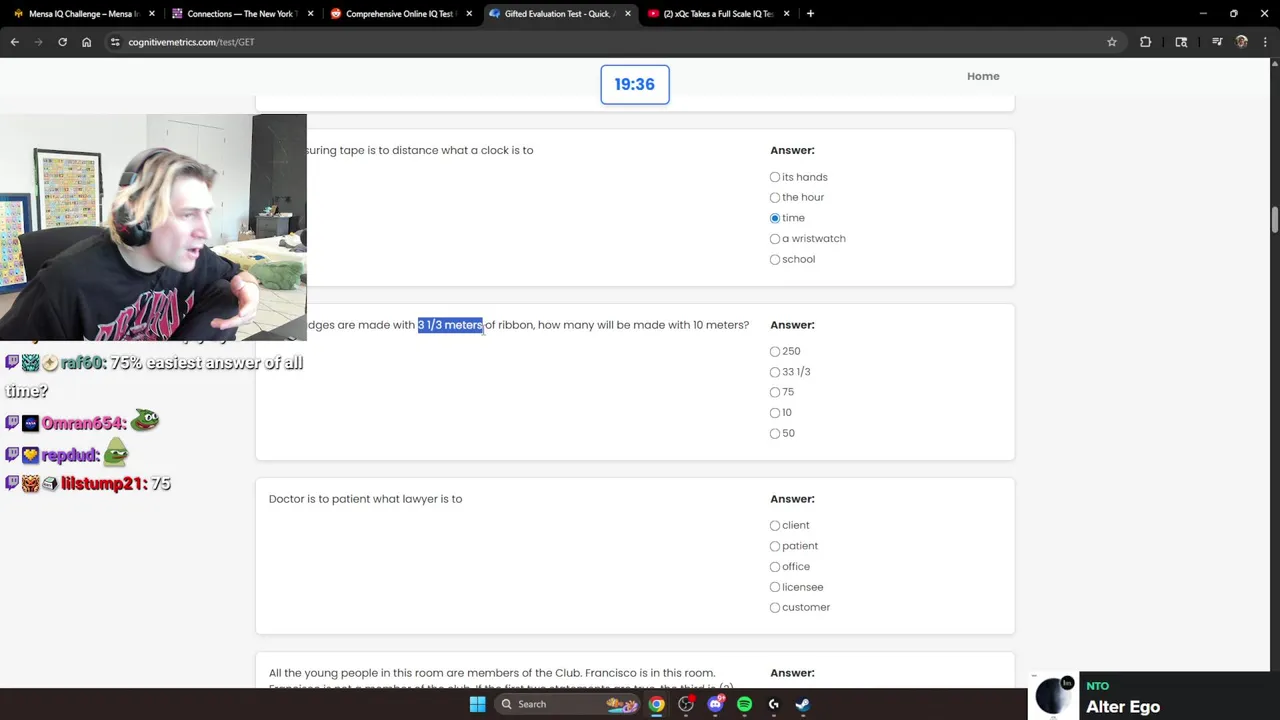
Task: Select 'licensee' for the lawyer question
Action: [775, 587]
